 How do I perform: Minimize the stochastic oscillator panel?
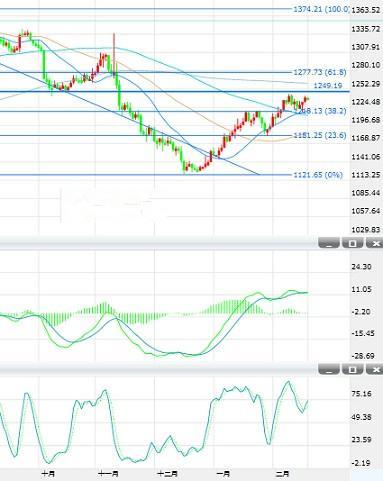click(329, 369)
